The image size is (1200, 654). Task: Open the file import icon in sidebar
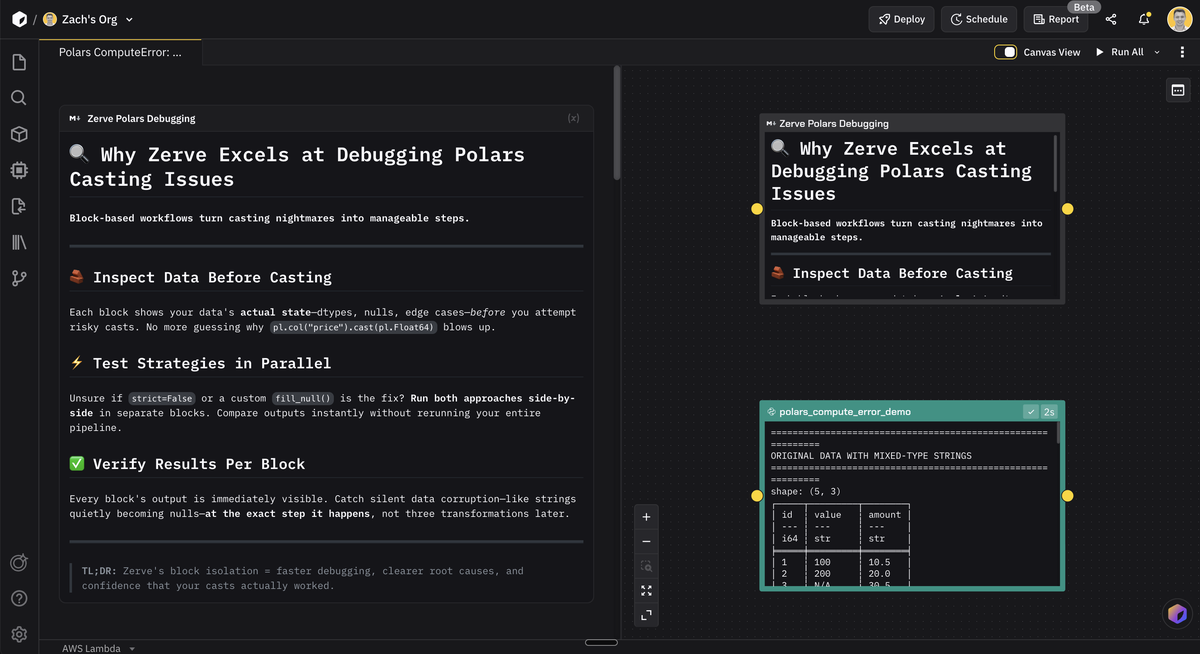click(19, 206)
